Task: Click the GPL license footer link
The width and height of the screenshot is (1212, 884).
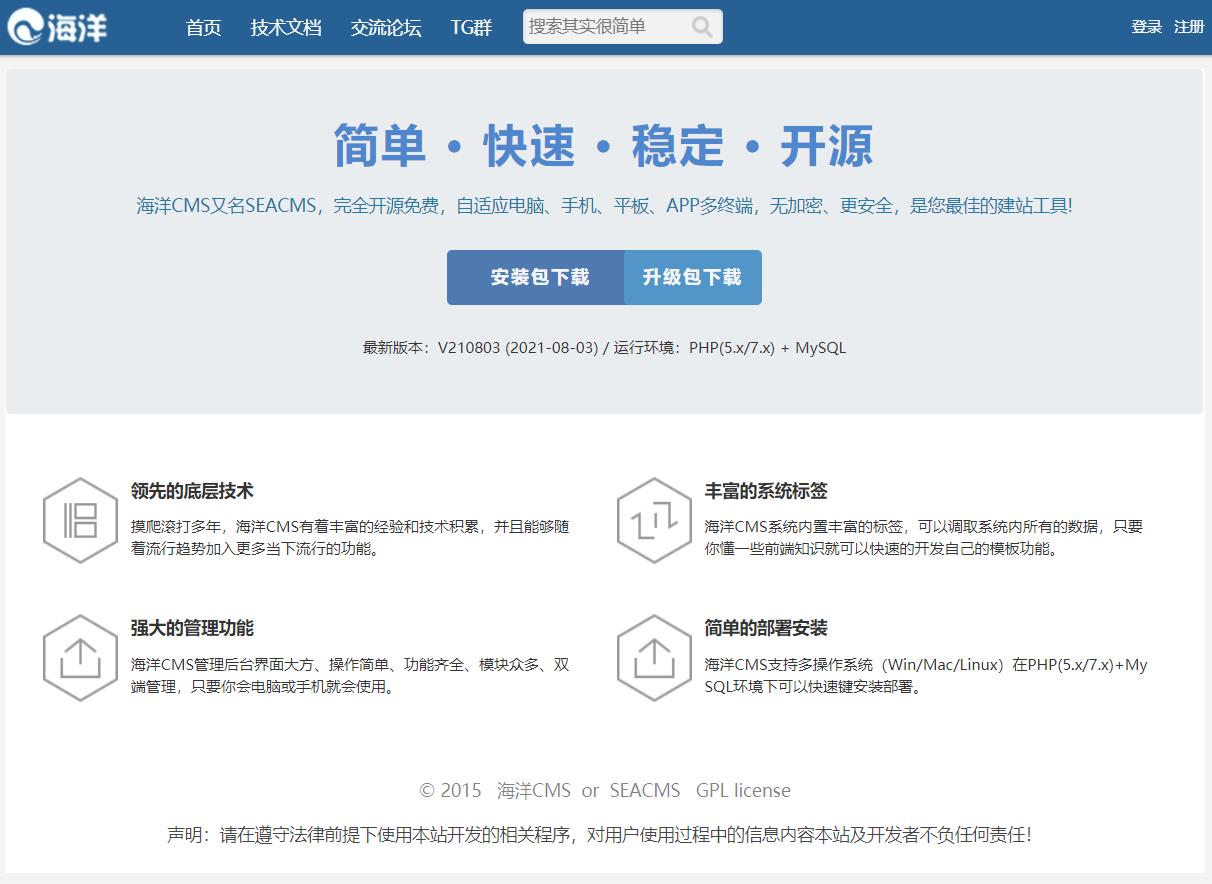Action: point(744,790)
